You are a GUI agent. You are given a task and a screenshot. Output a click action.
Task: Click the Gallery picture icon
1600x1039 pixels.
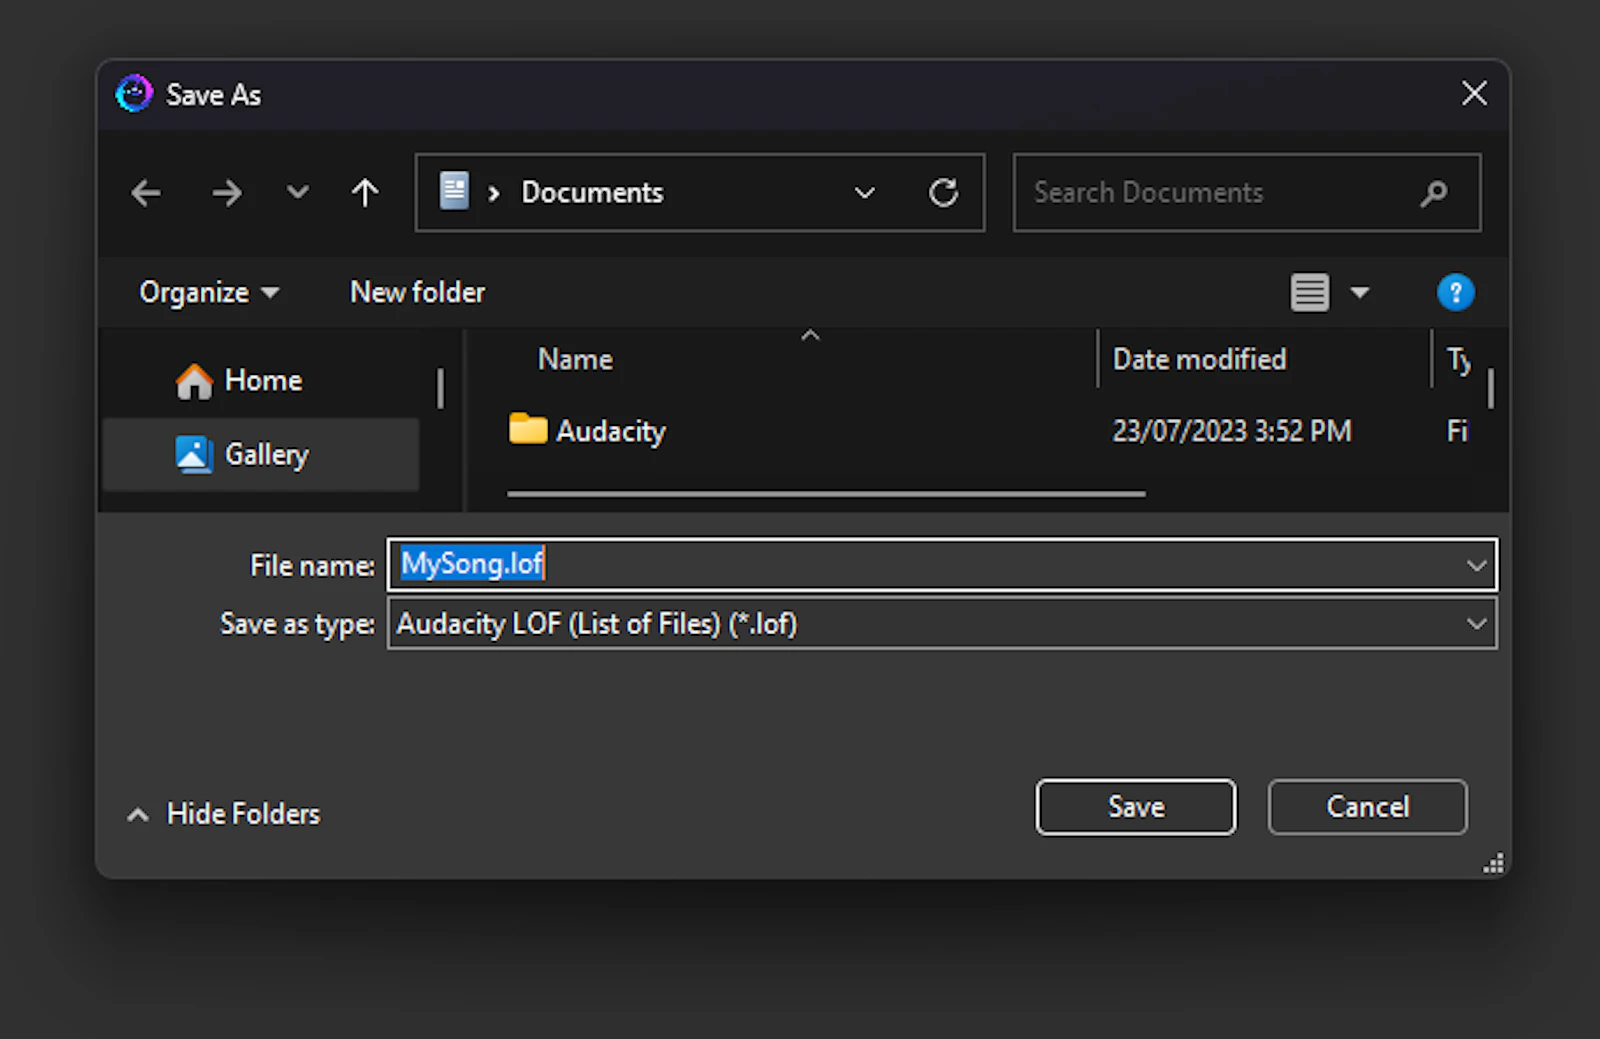[194, 454]
